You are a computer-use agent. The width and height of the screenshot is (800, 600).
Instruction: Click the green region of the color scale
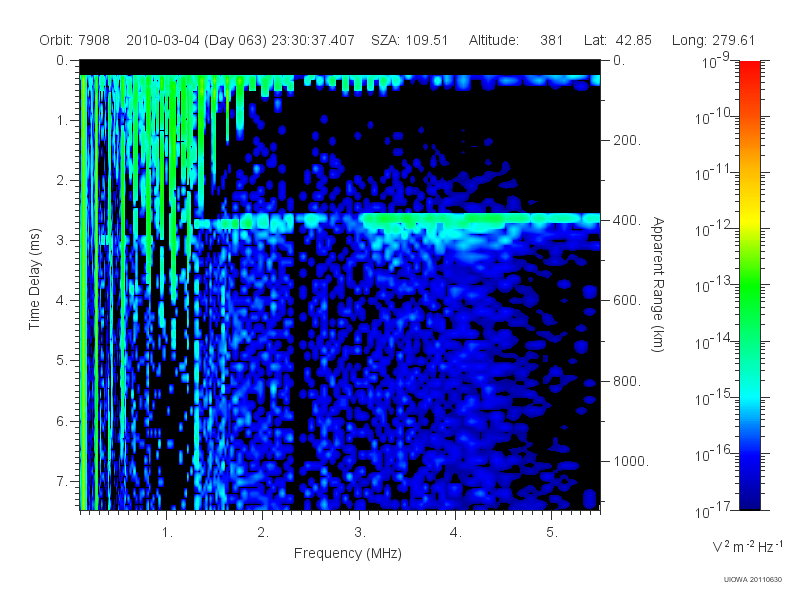749,301
